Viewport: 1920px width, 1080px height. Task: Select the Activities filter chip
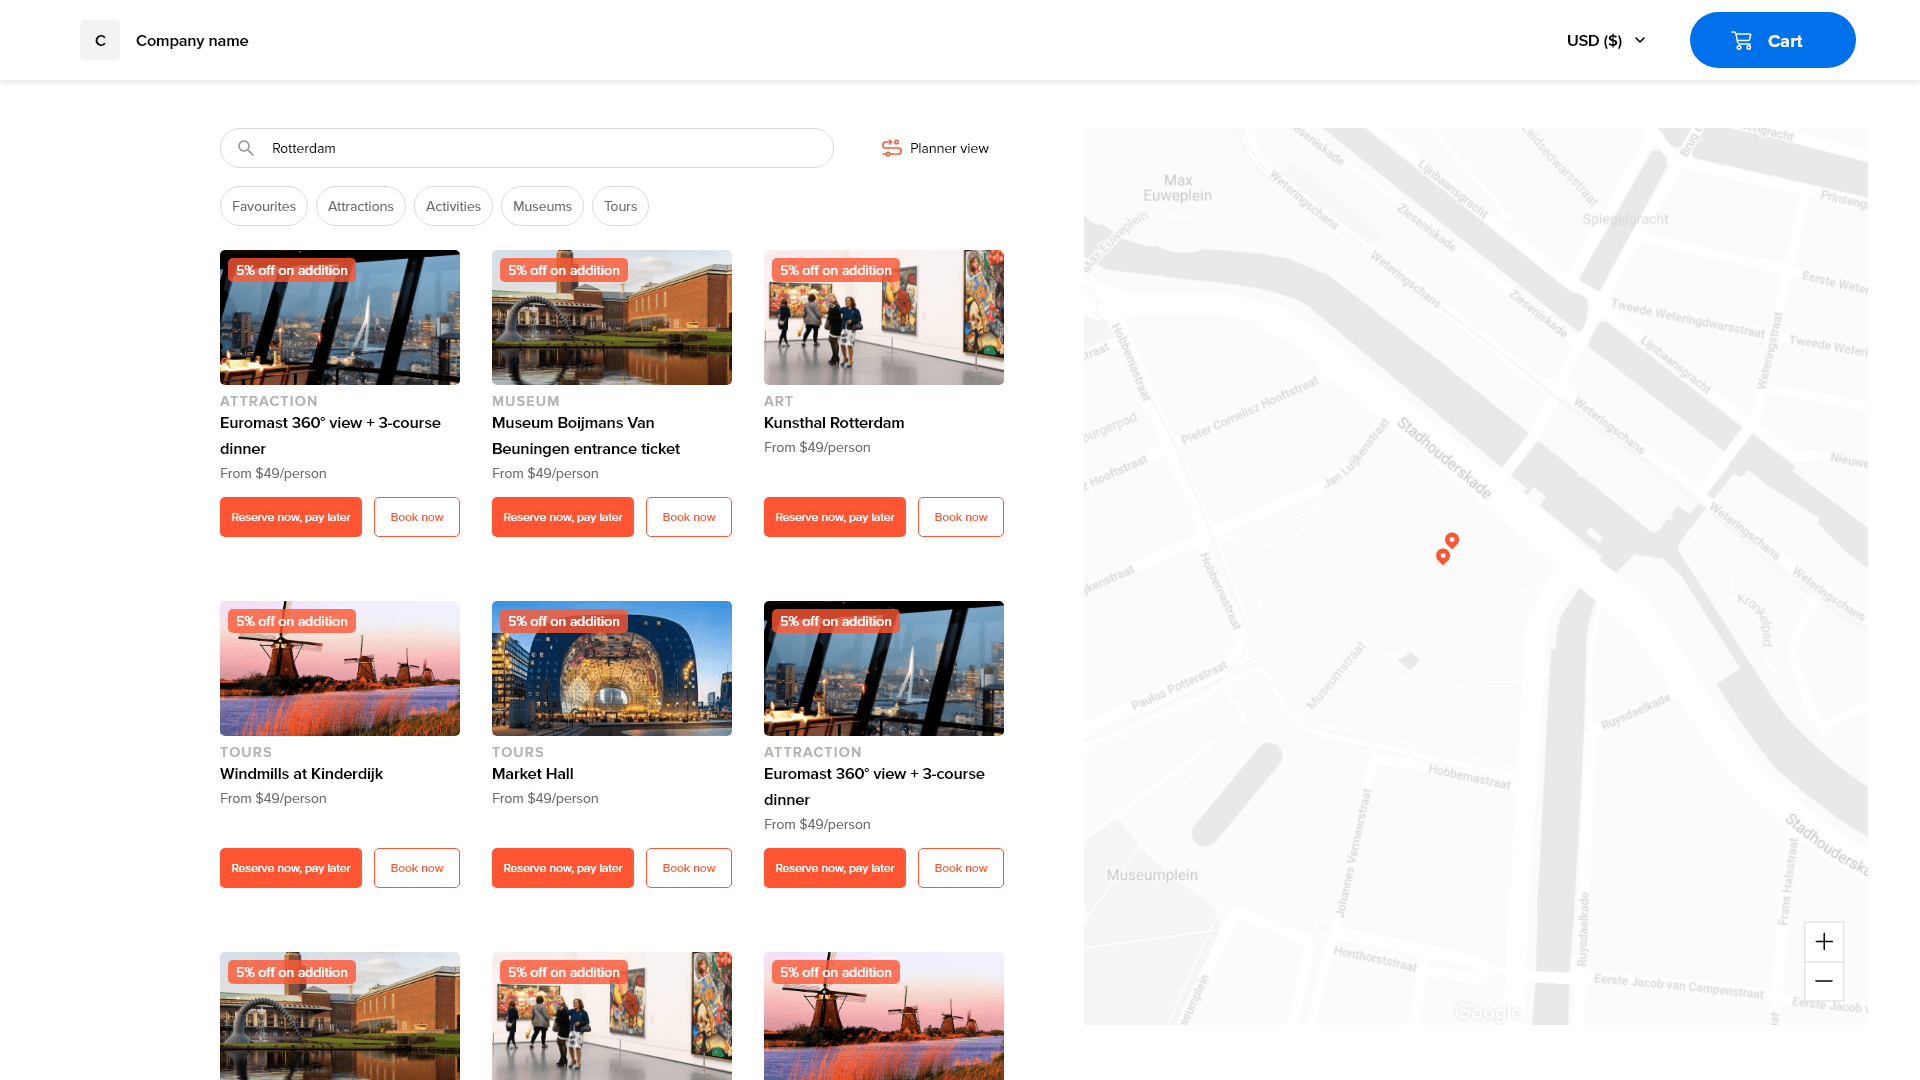pyautogui.click(x=453, y=206)
